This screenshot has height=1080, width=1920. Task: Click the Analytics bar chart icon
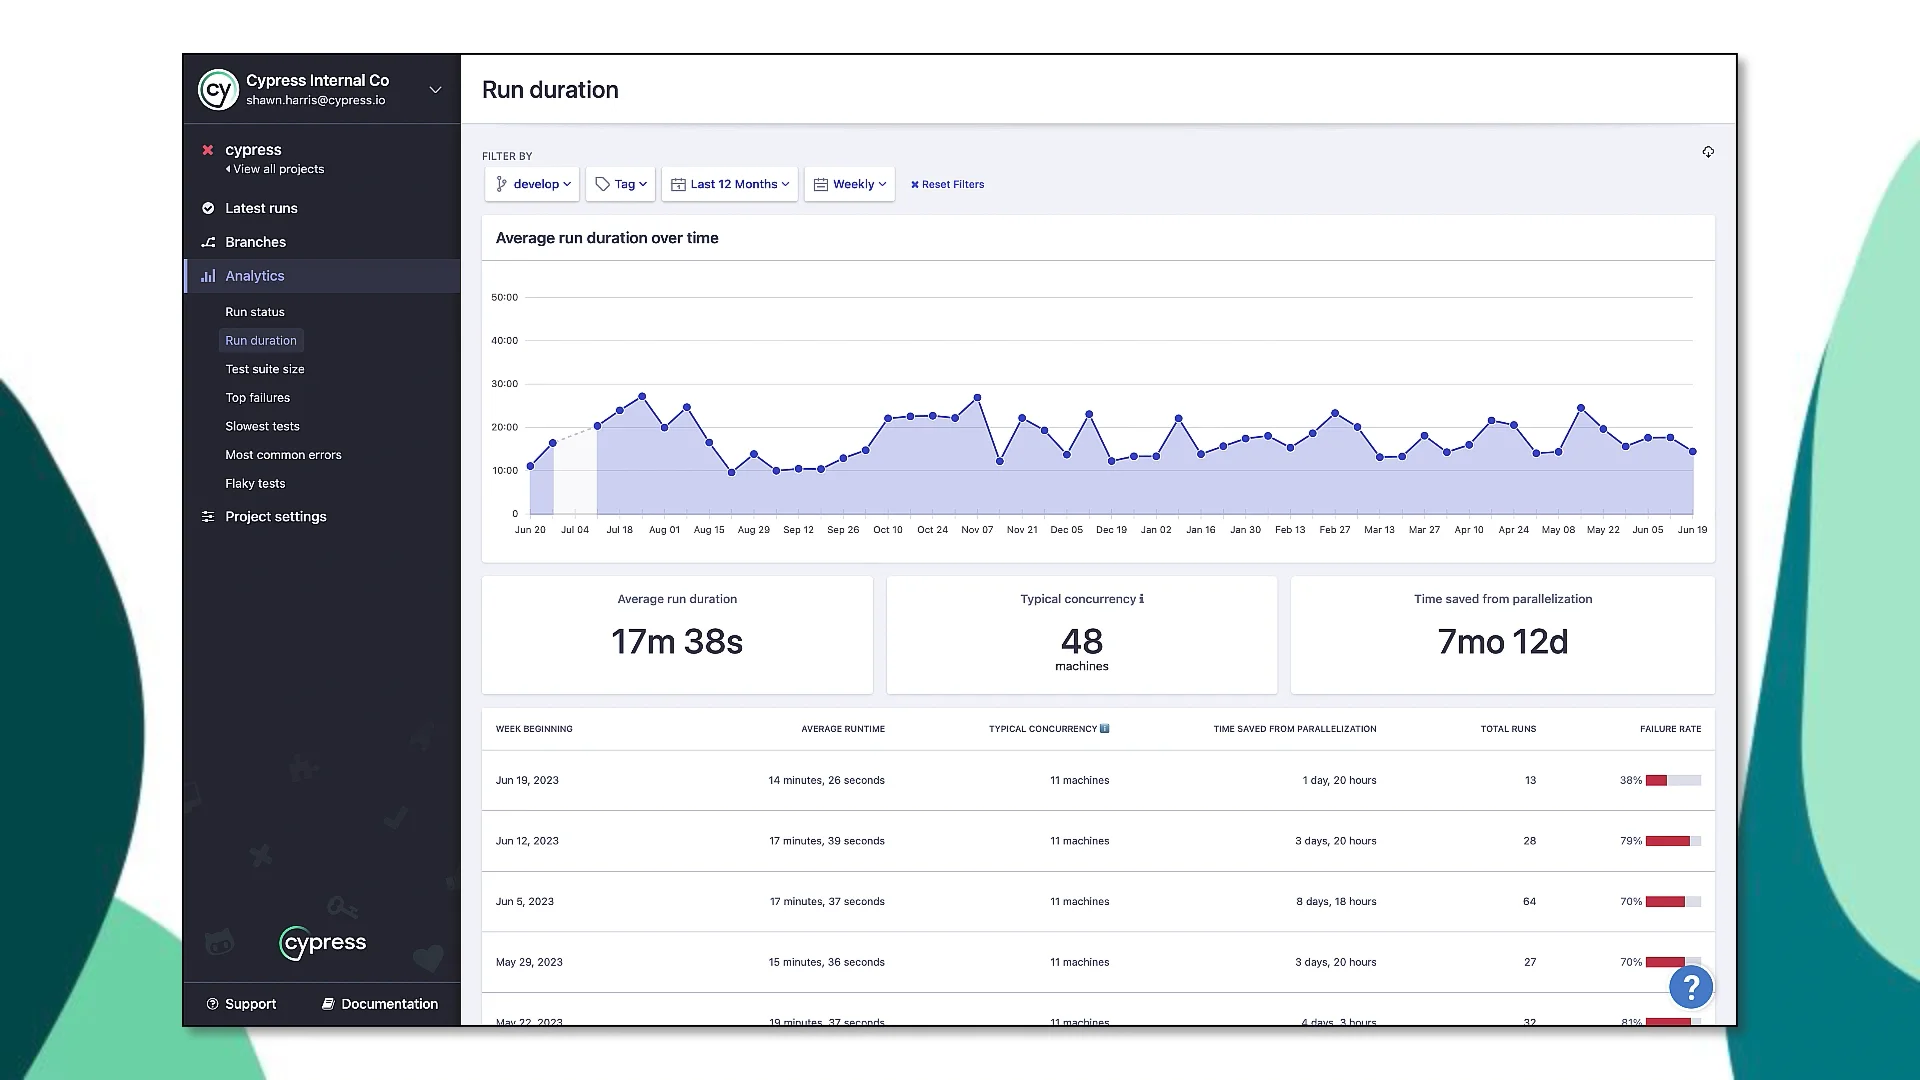pyautogui.click(x=208, y=276)
